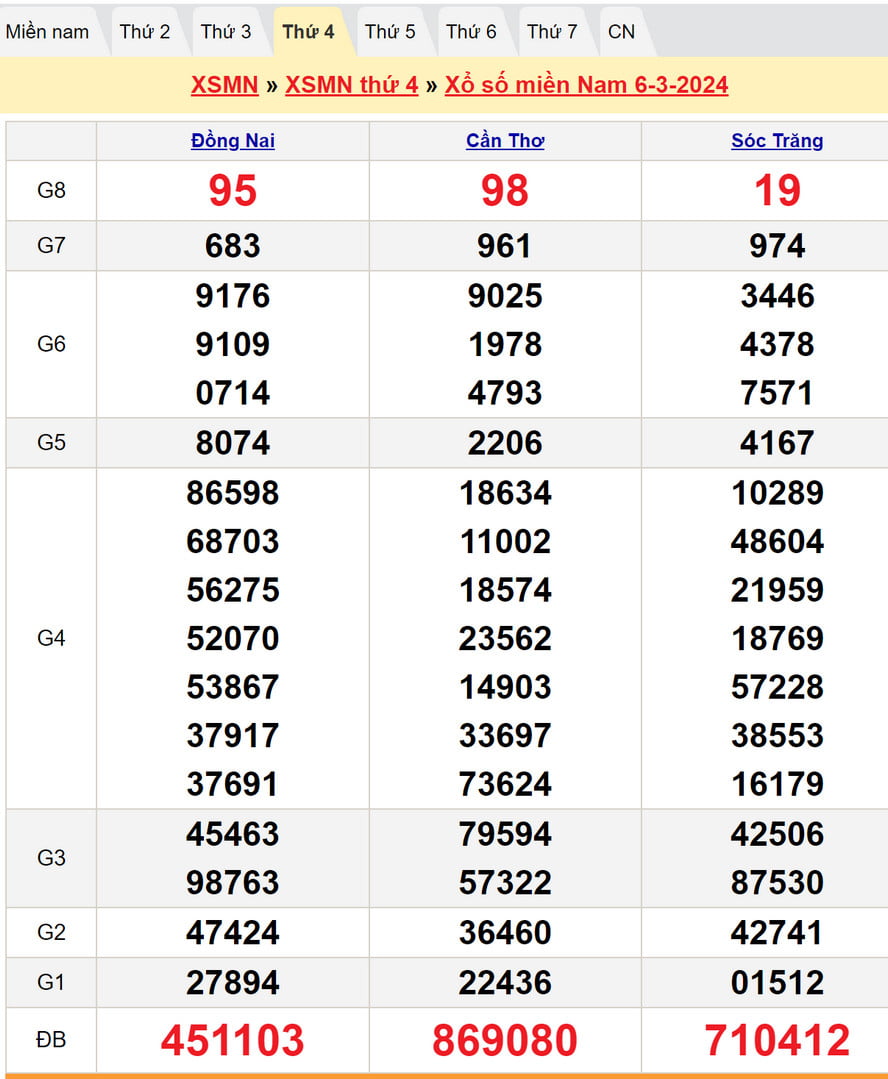Switch to the Thứ 3 tab
Viewport: 888px width, 1079px height.
click(226, 31)
